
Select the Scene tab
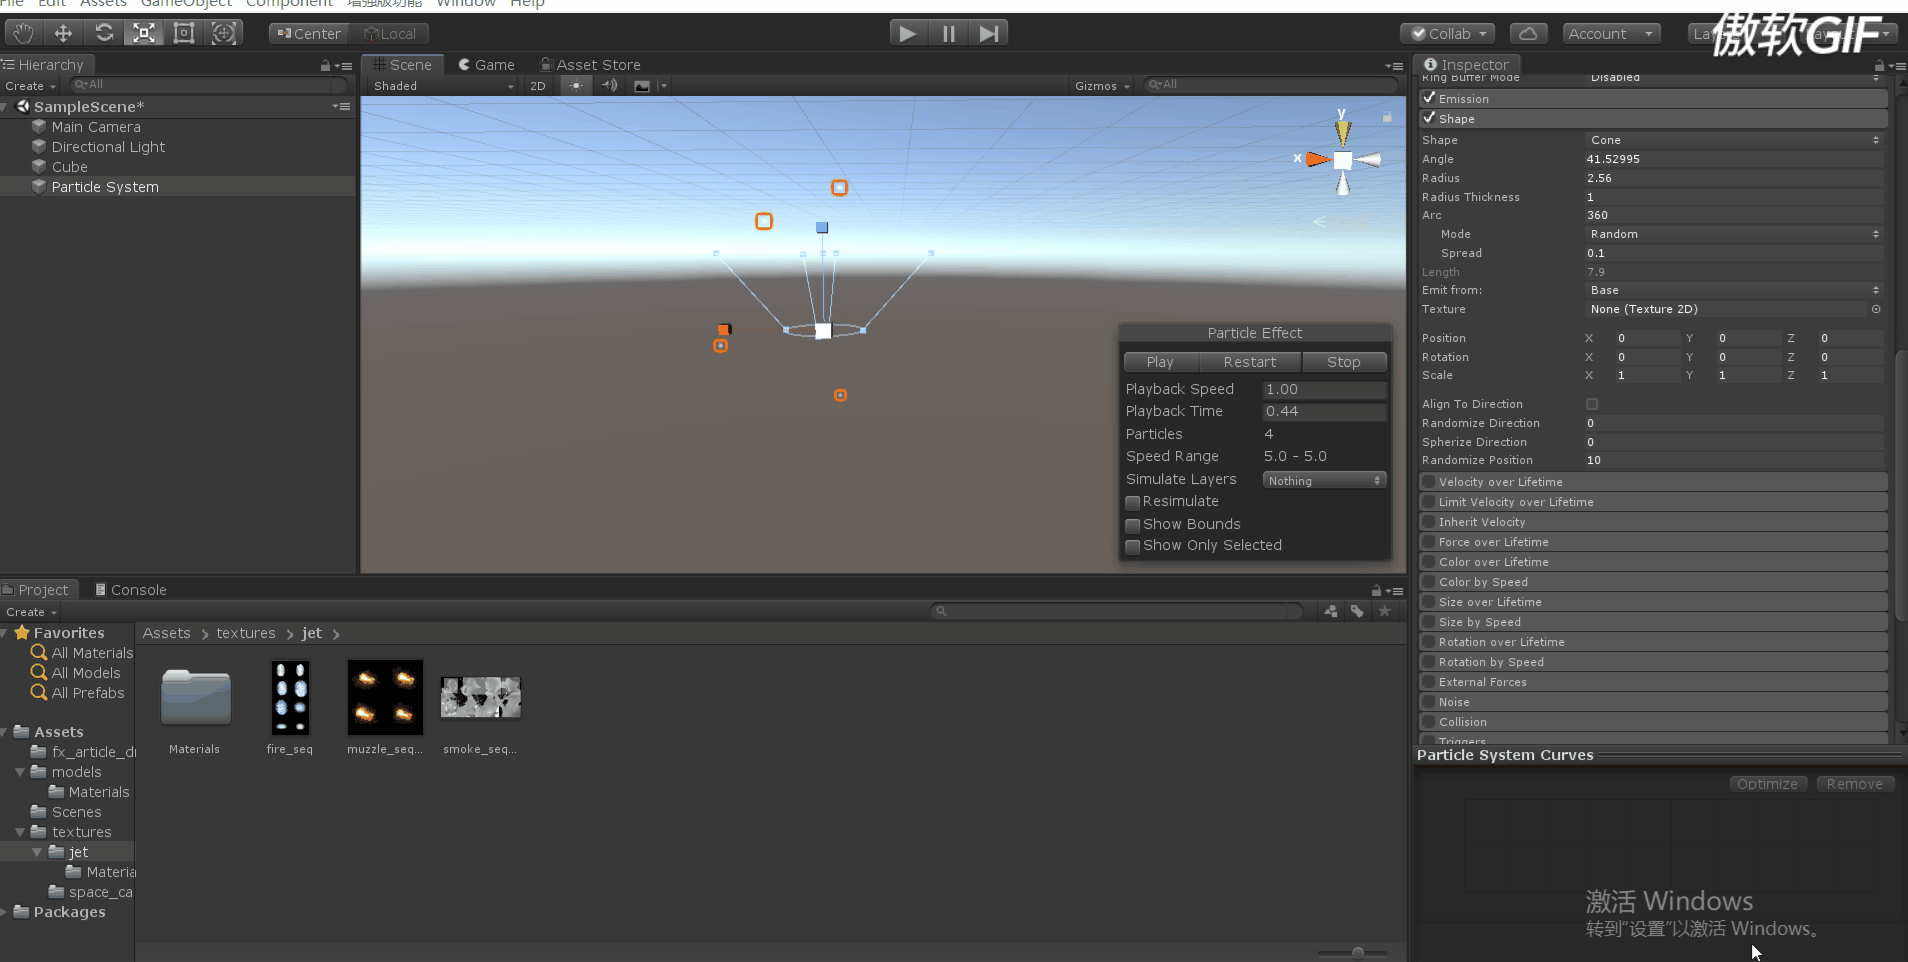click(402, 65)
